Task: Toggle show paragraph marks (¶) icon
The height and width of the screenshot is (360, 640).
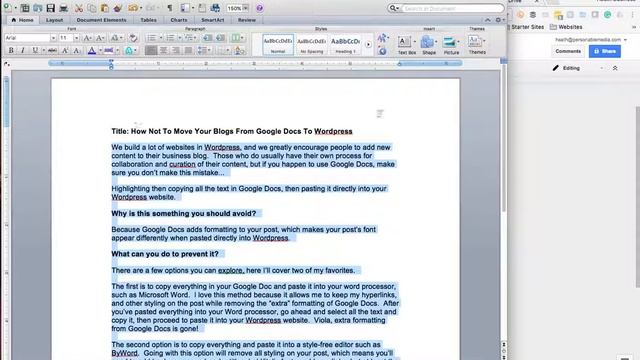Action: coord(170,8)
